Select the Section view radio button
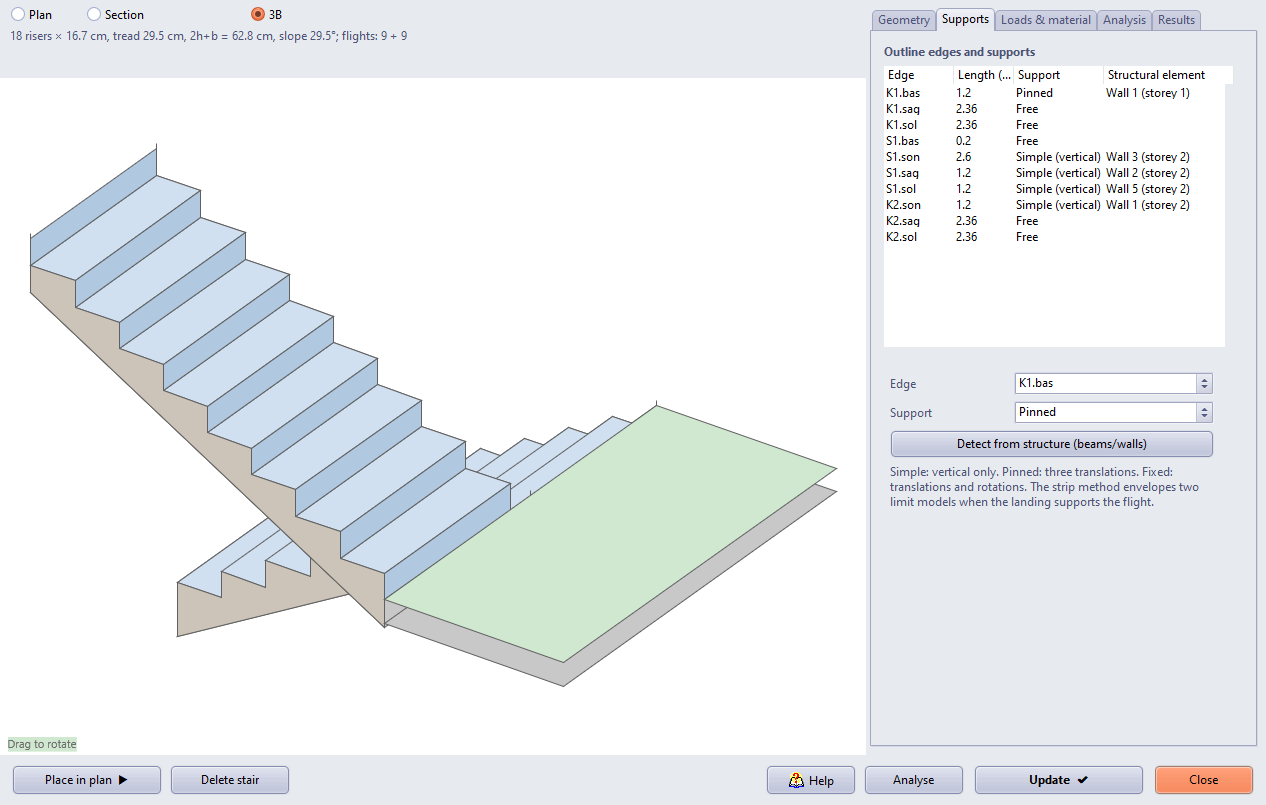 pos(94,15)
